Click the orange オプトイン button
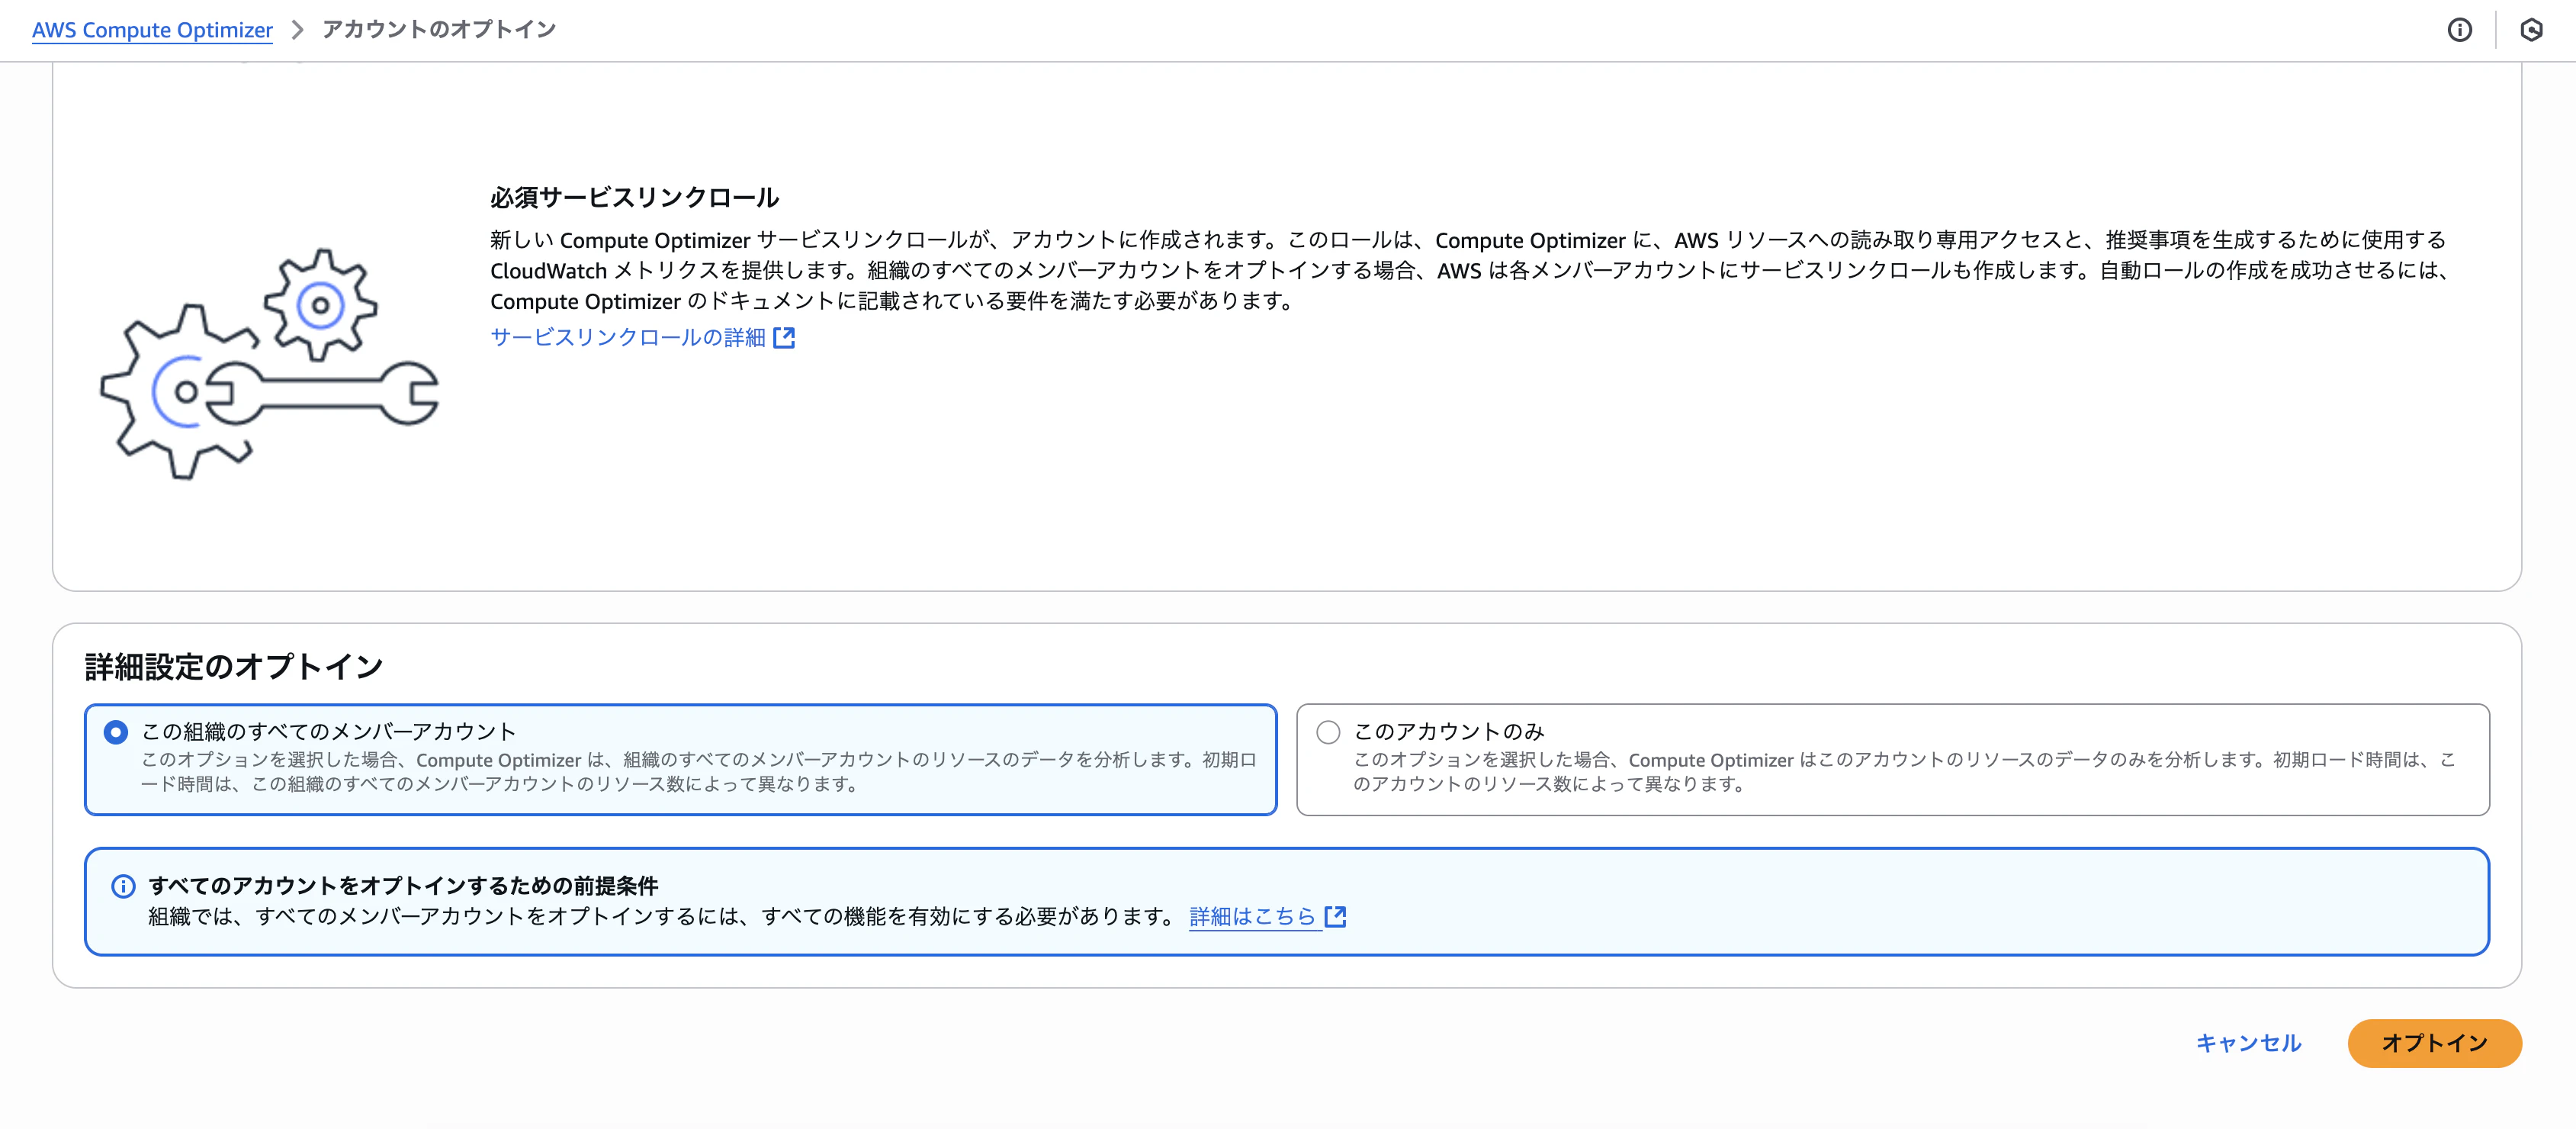Image resolution: width=2576 pixels, height=1129 pixels. (x=2434, y=1043)
